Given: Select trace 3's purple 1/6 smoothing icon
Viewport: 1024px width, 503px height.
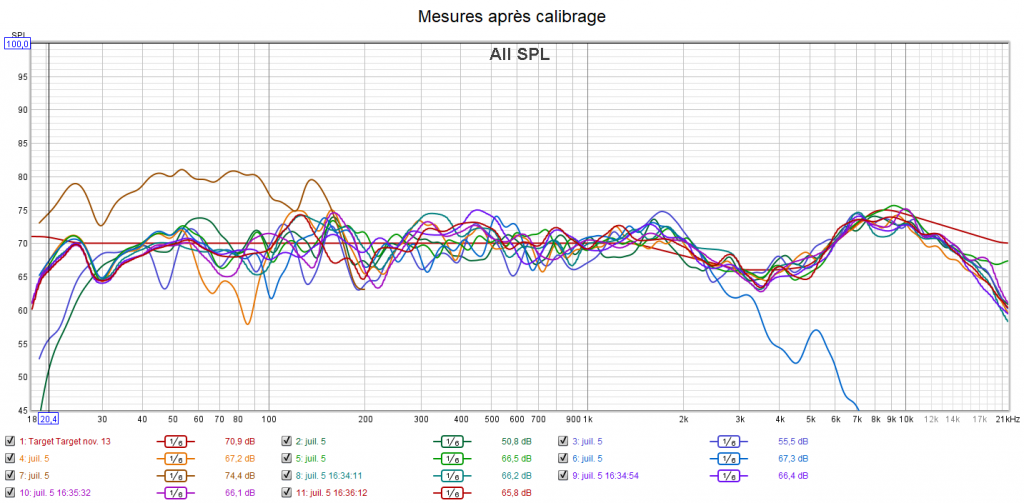Looking at the screenshot, I should 728,441.
